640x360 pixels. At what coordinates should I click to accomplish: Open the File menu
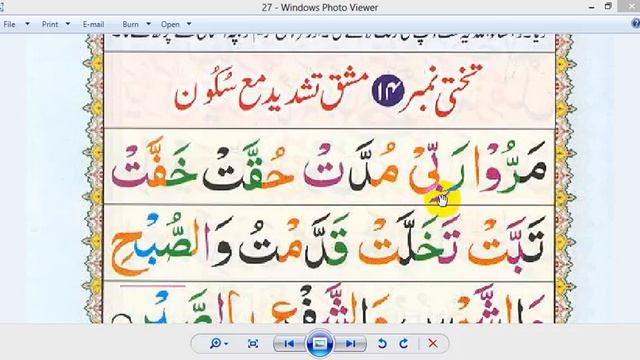pos(9,24)
